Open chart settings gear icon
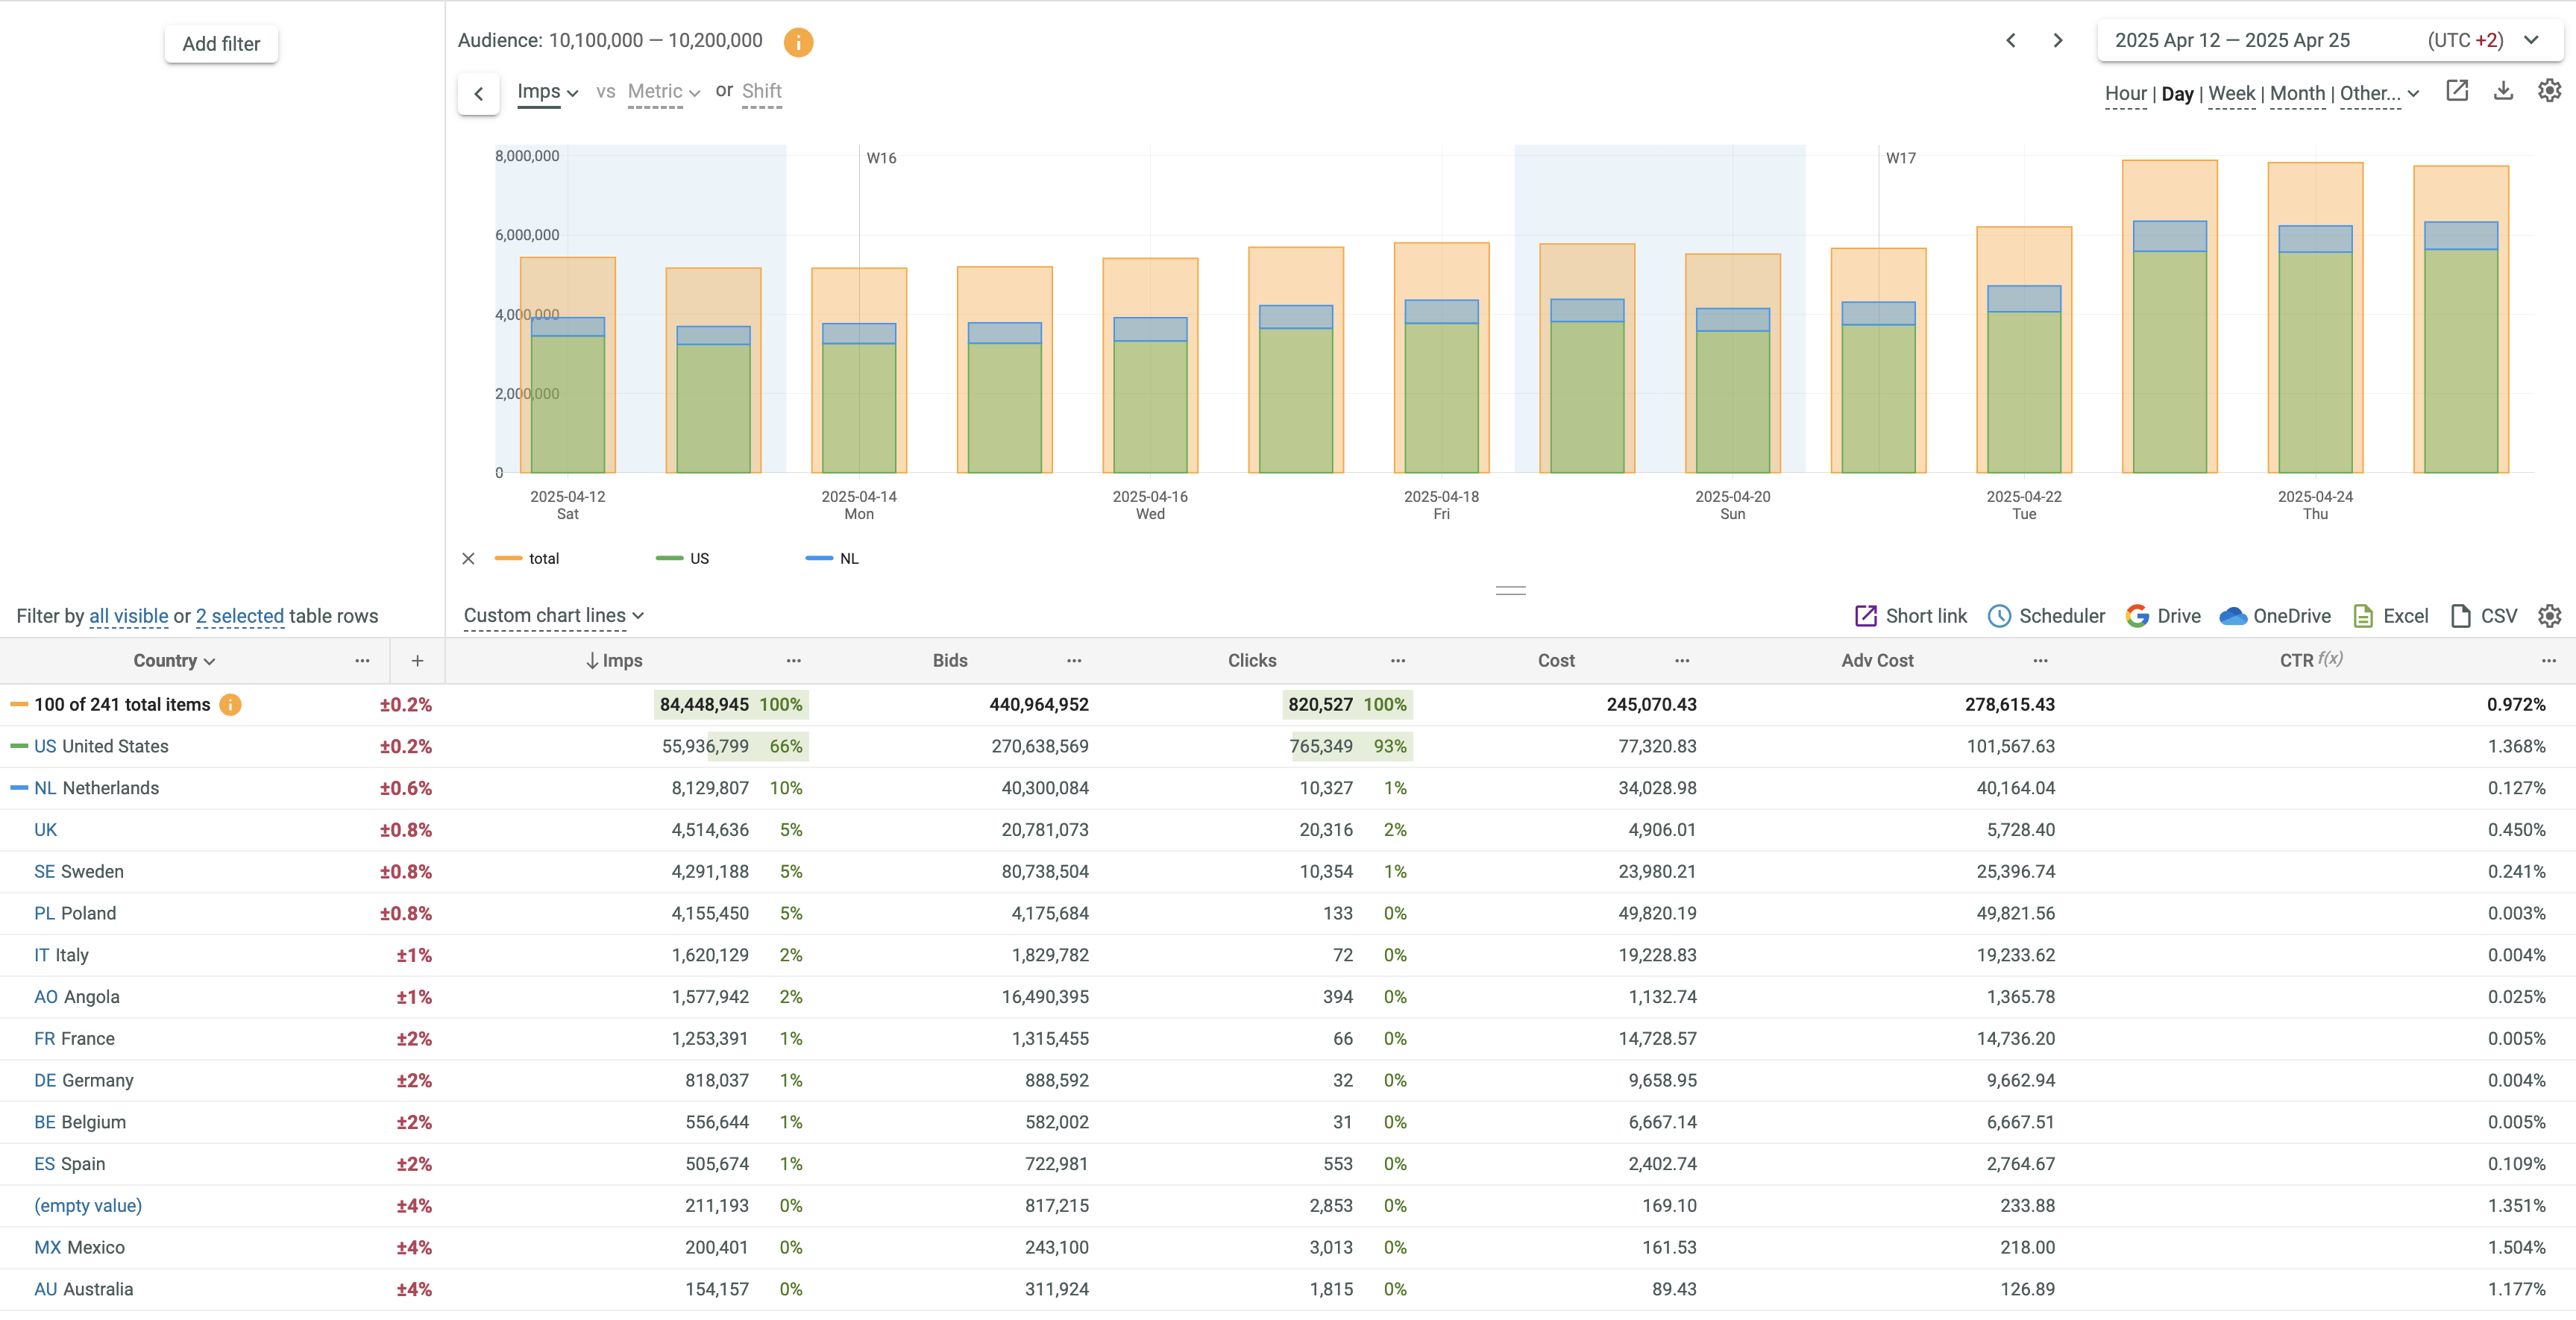The image size is (2576, 1320). pyautogui.click(x=2549, y=91)
